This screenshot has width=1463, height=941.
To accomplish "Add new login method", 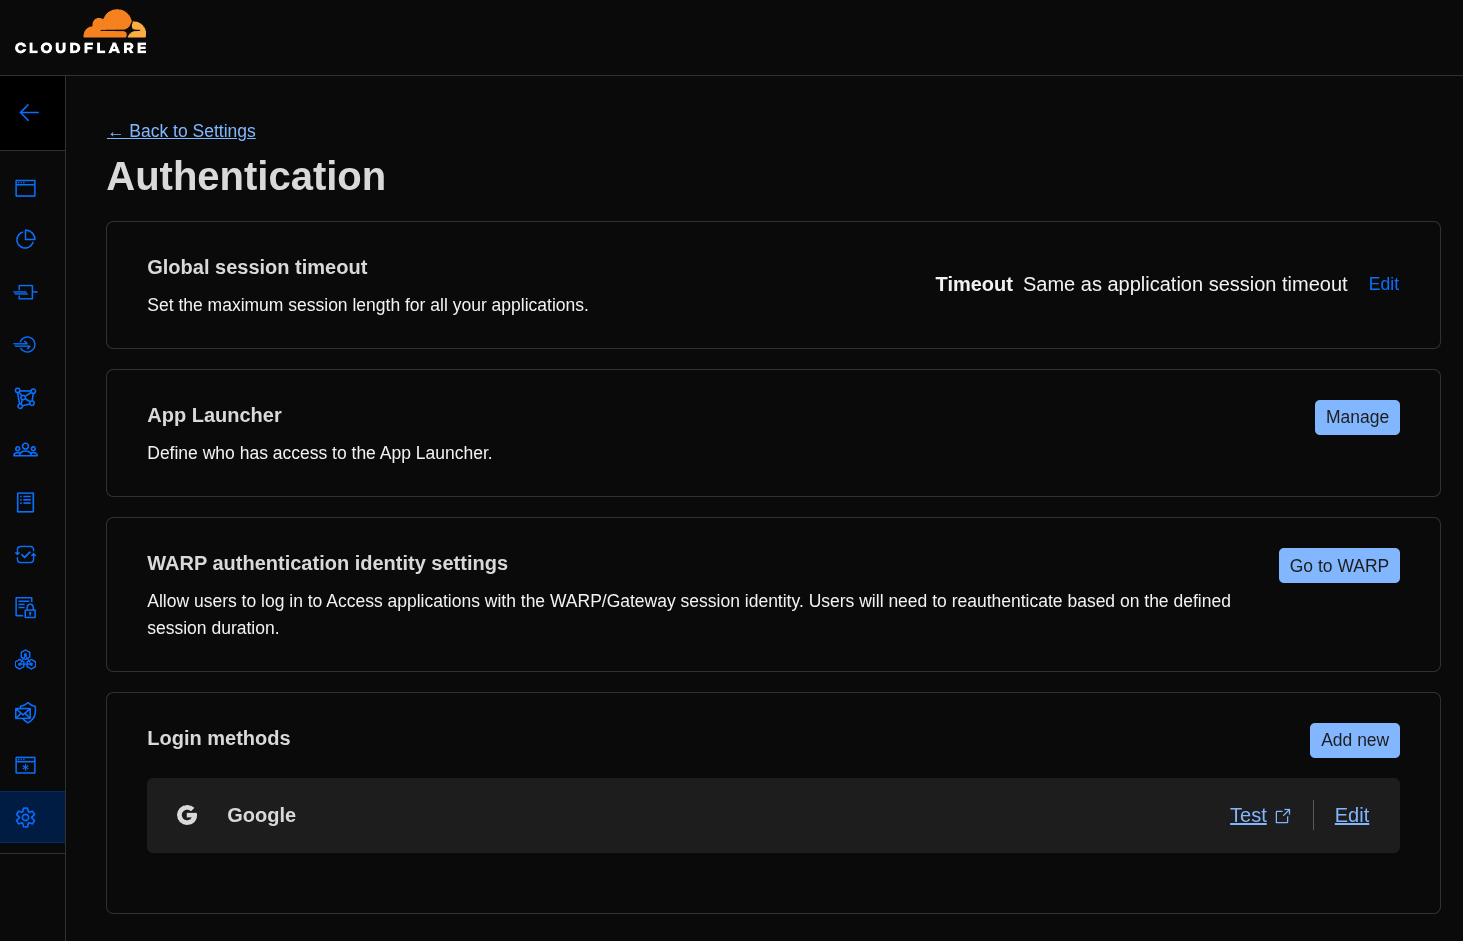I will coord(1355,740).
